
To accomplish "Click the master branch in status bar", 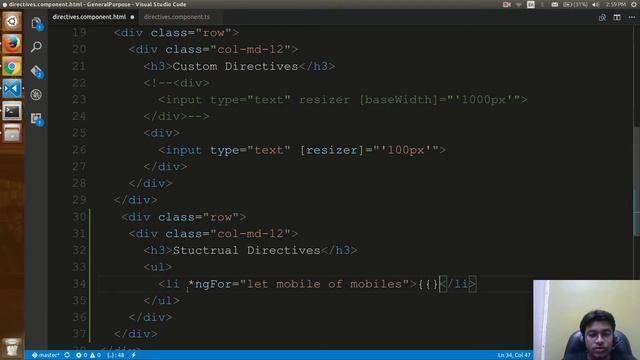I will (x=46, y=355).
